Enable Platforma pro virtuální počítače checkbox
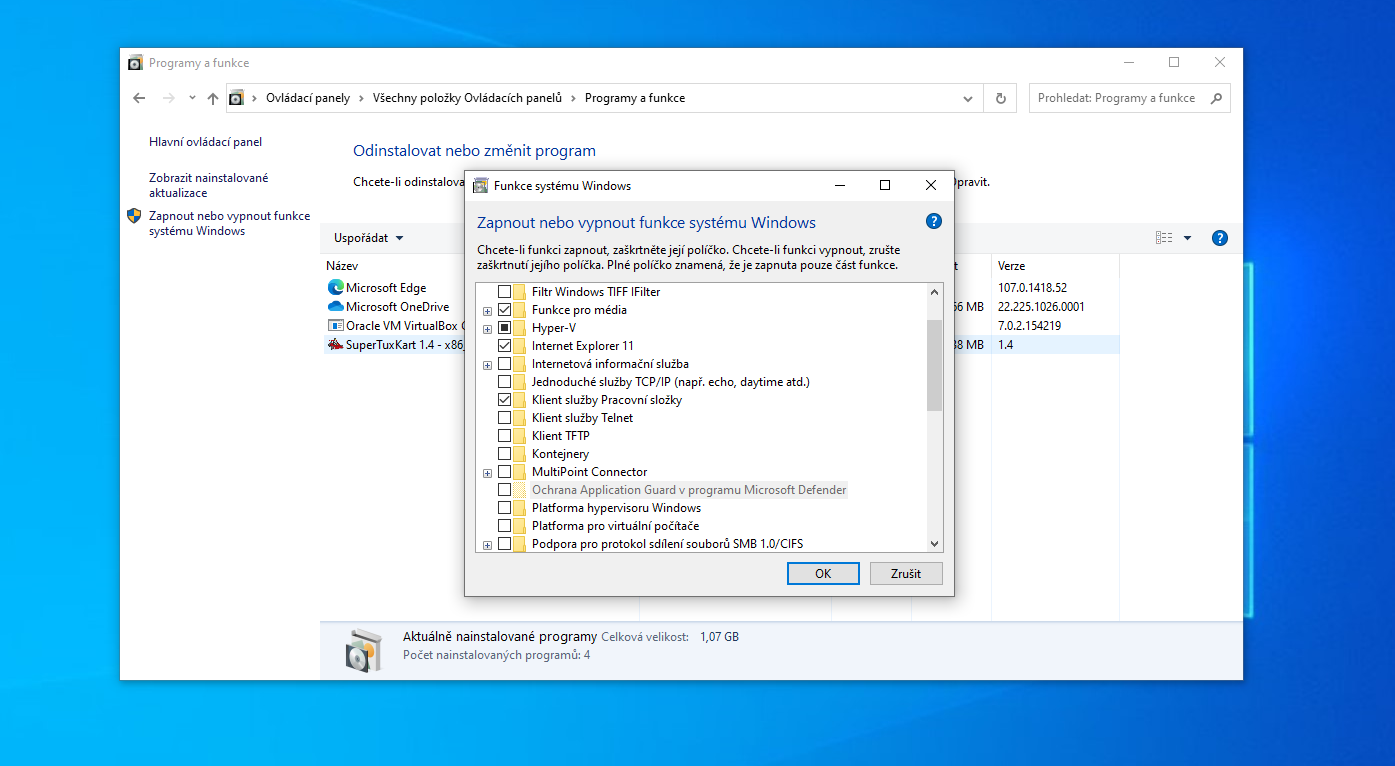Image resolution: width=1395 pixels, height=766 pixels. coord(504,526)
